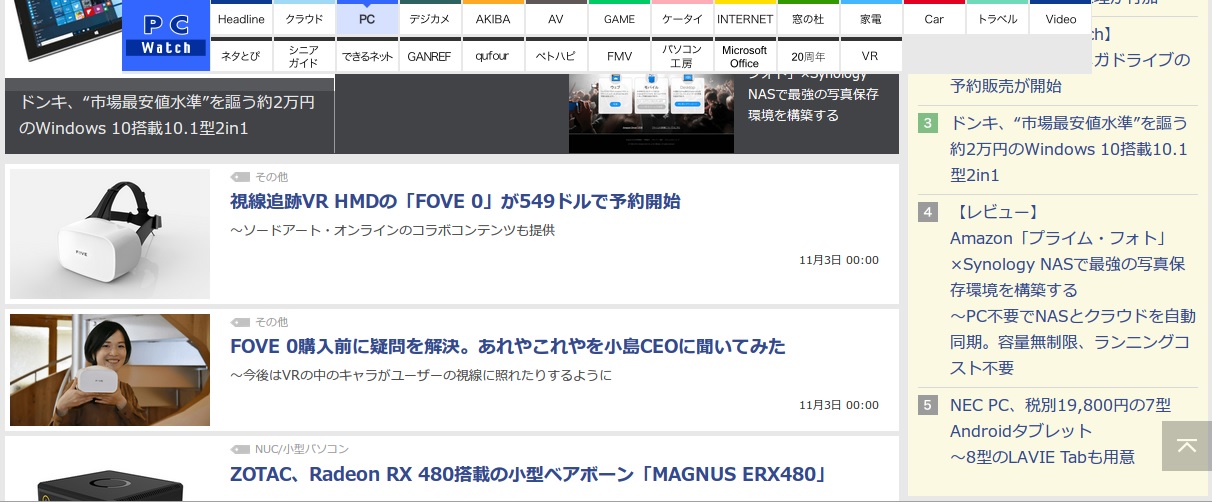The height and width of the screenshot is (502, 1212).
Task: Open the GANREF link
Action: (x=430, y=56)
